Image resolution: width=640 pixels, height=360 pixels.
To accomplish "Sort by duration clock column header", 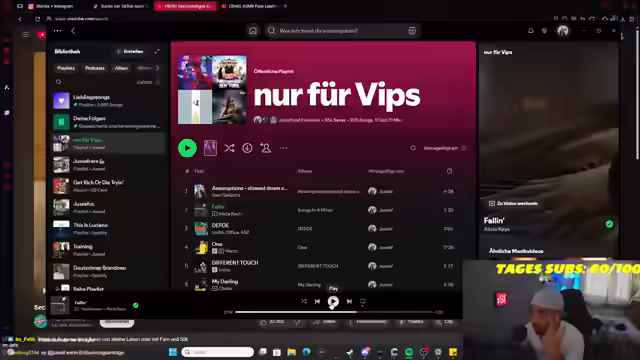I will [449, 171].
